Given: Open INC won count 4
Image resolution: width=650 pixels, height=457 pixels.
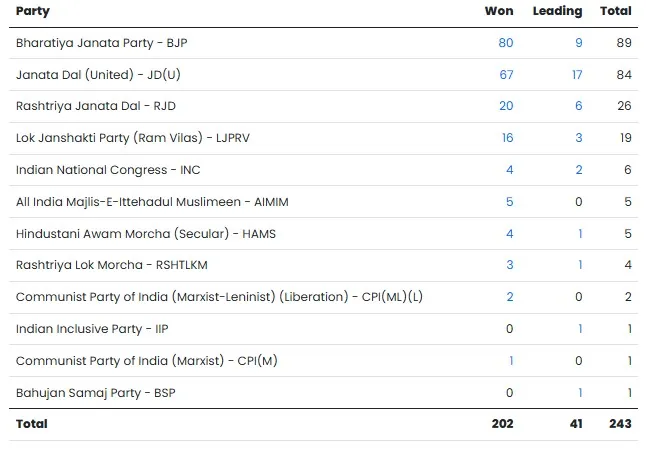Looking at the screenshot, I should [x=509, y=170].
